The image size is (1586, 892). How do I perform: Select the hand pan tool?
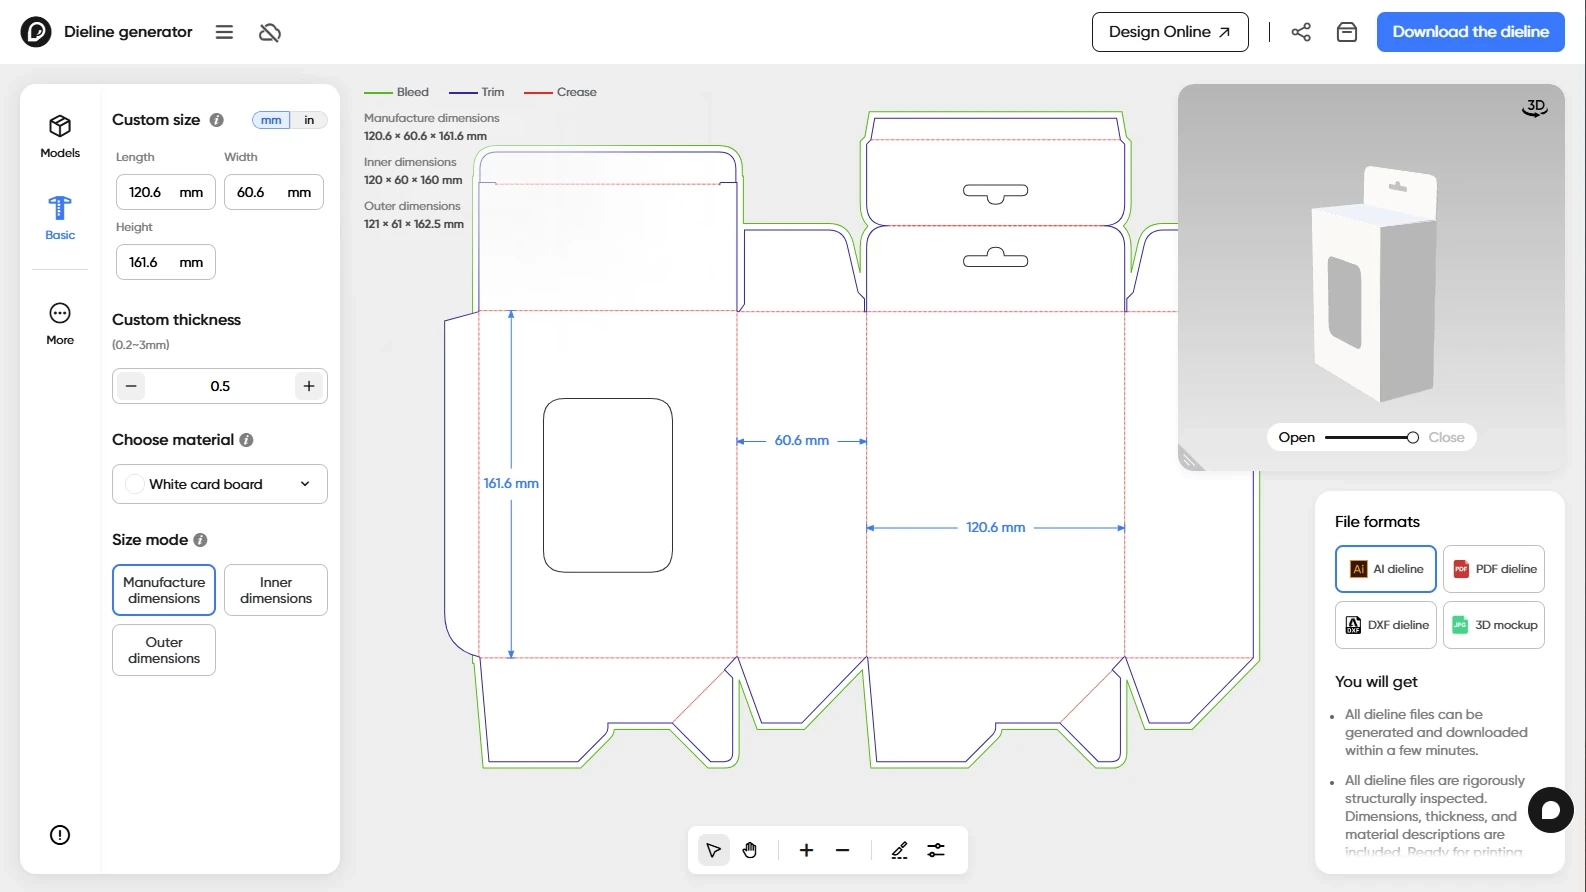[x=750, y=850]
